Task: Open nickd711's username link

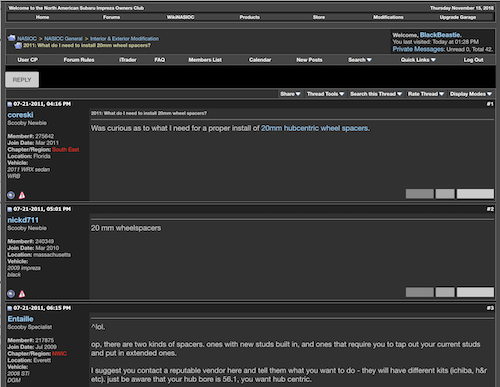Action: 23,220
